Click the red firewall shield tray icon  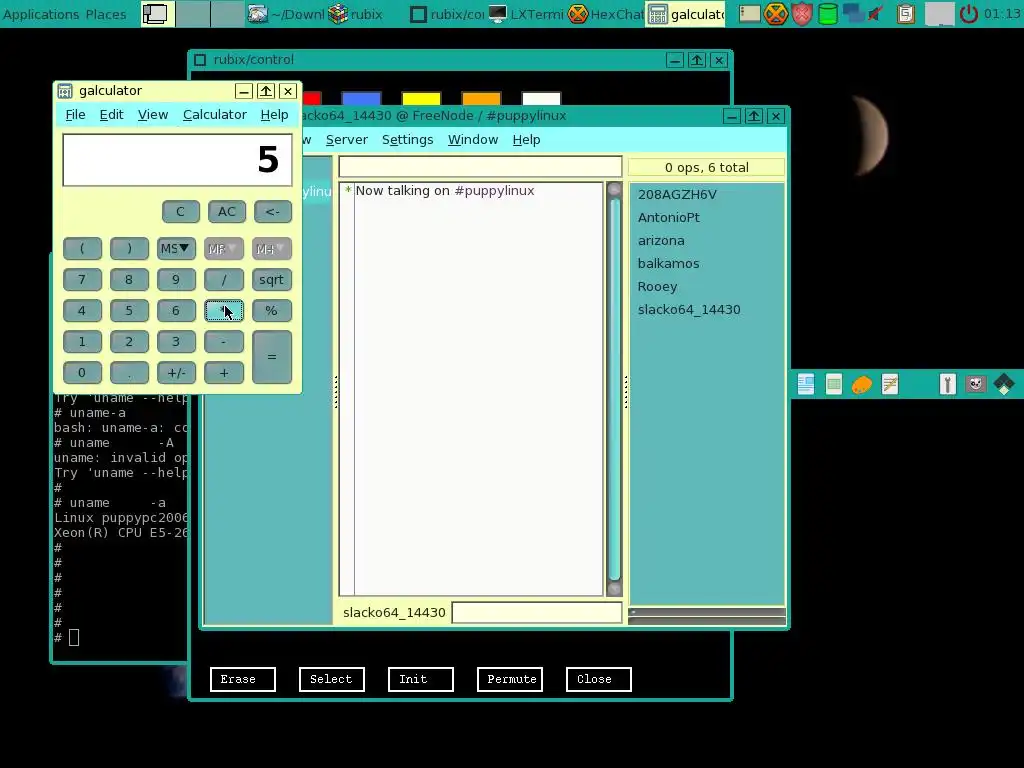[802, 14]
